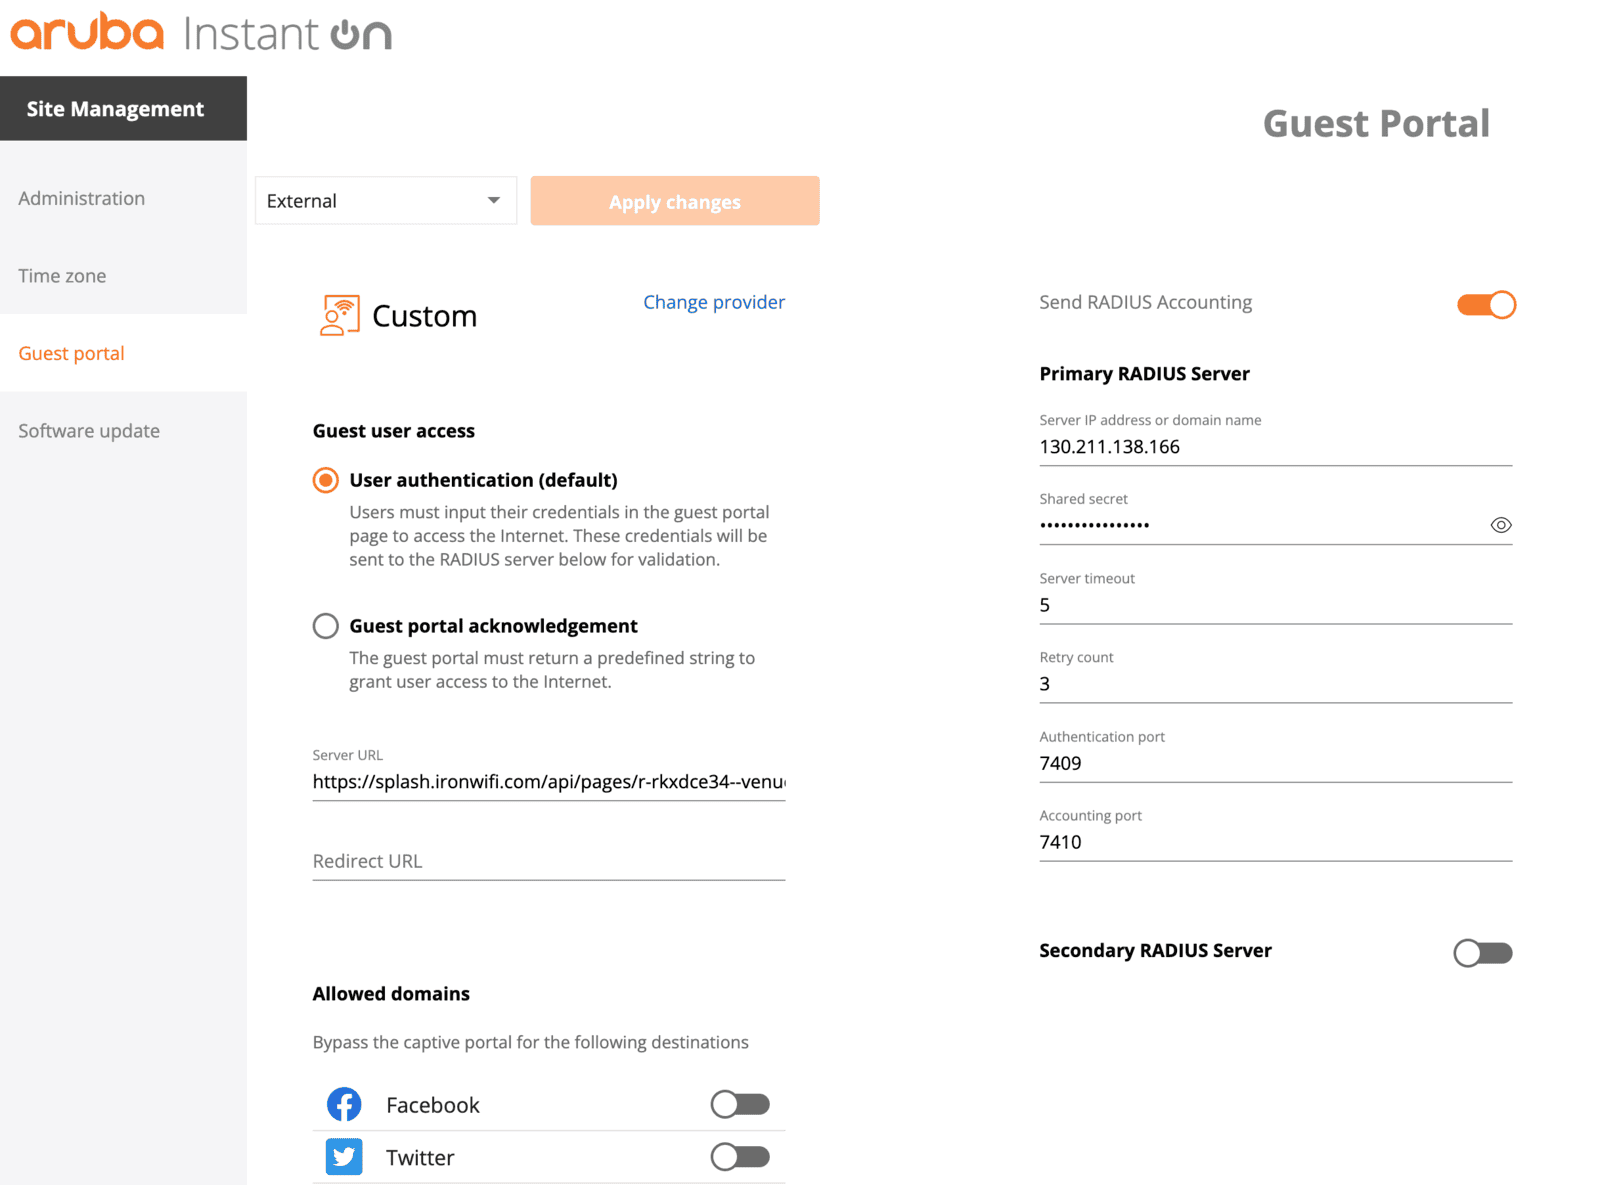The image size is (1600, 1185).
Task: Click the Change provider link
Action: 714,302
